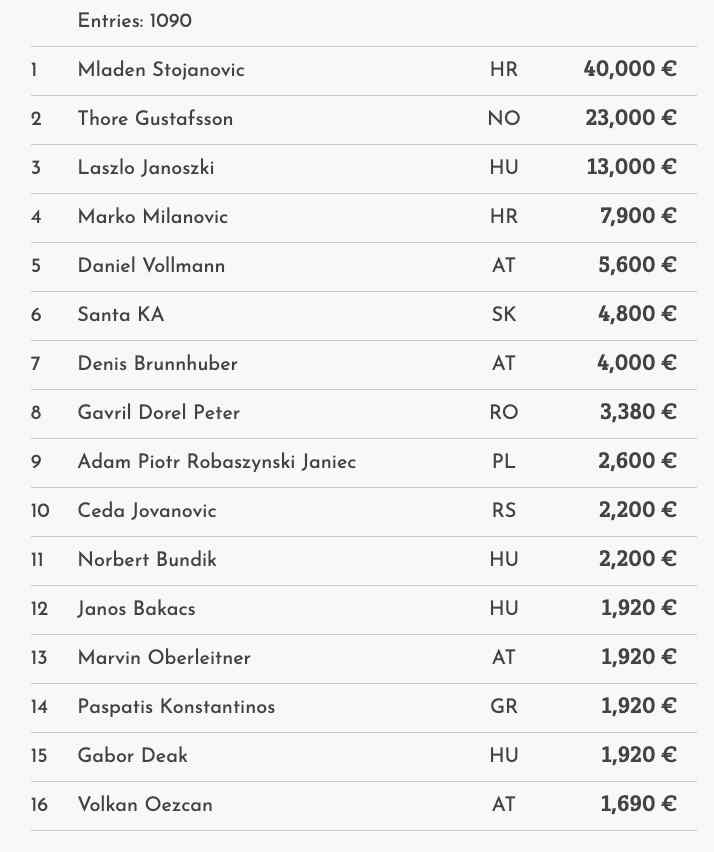Select Volkan Oezcan in last place
Image resolution: width=714 pixels, height=852 pixels.
[145, 805]
